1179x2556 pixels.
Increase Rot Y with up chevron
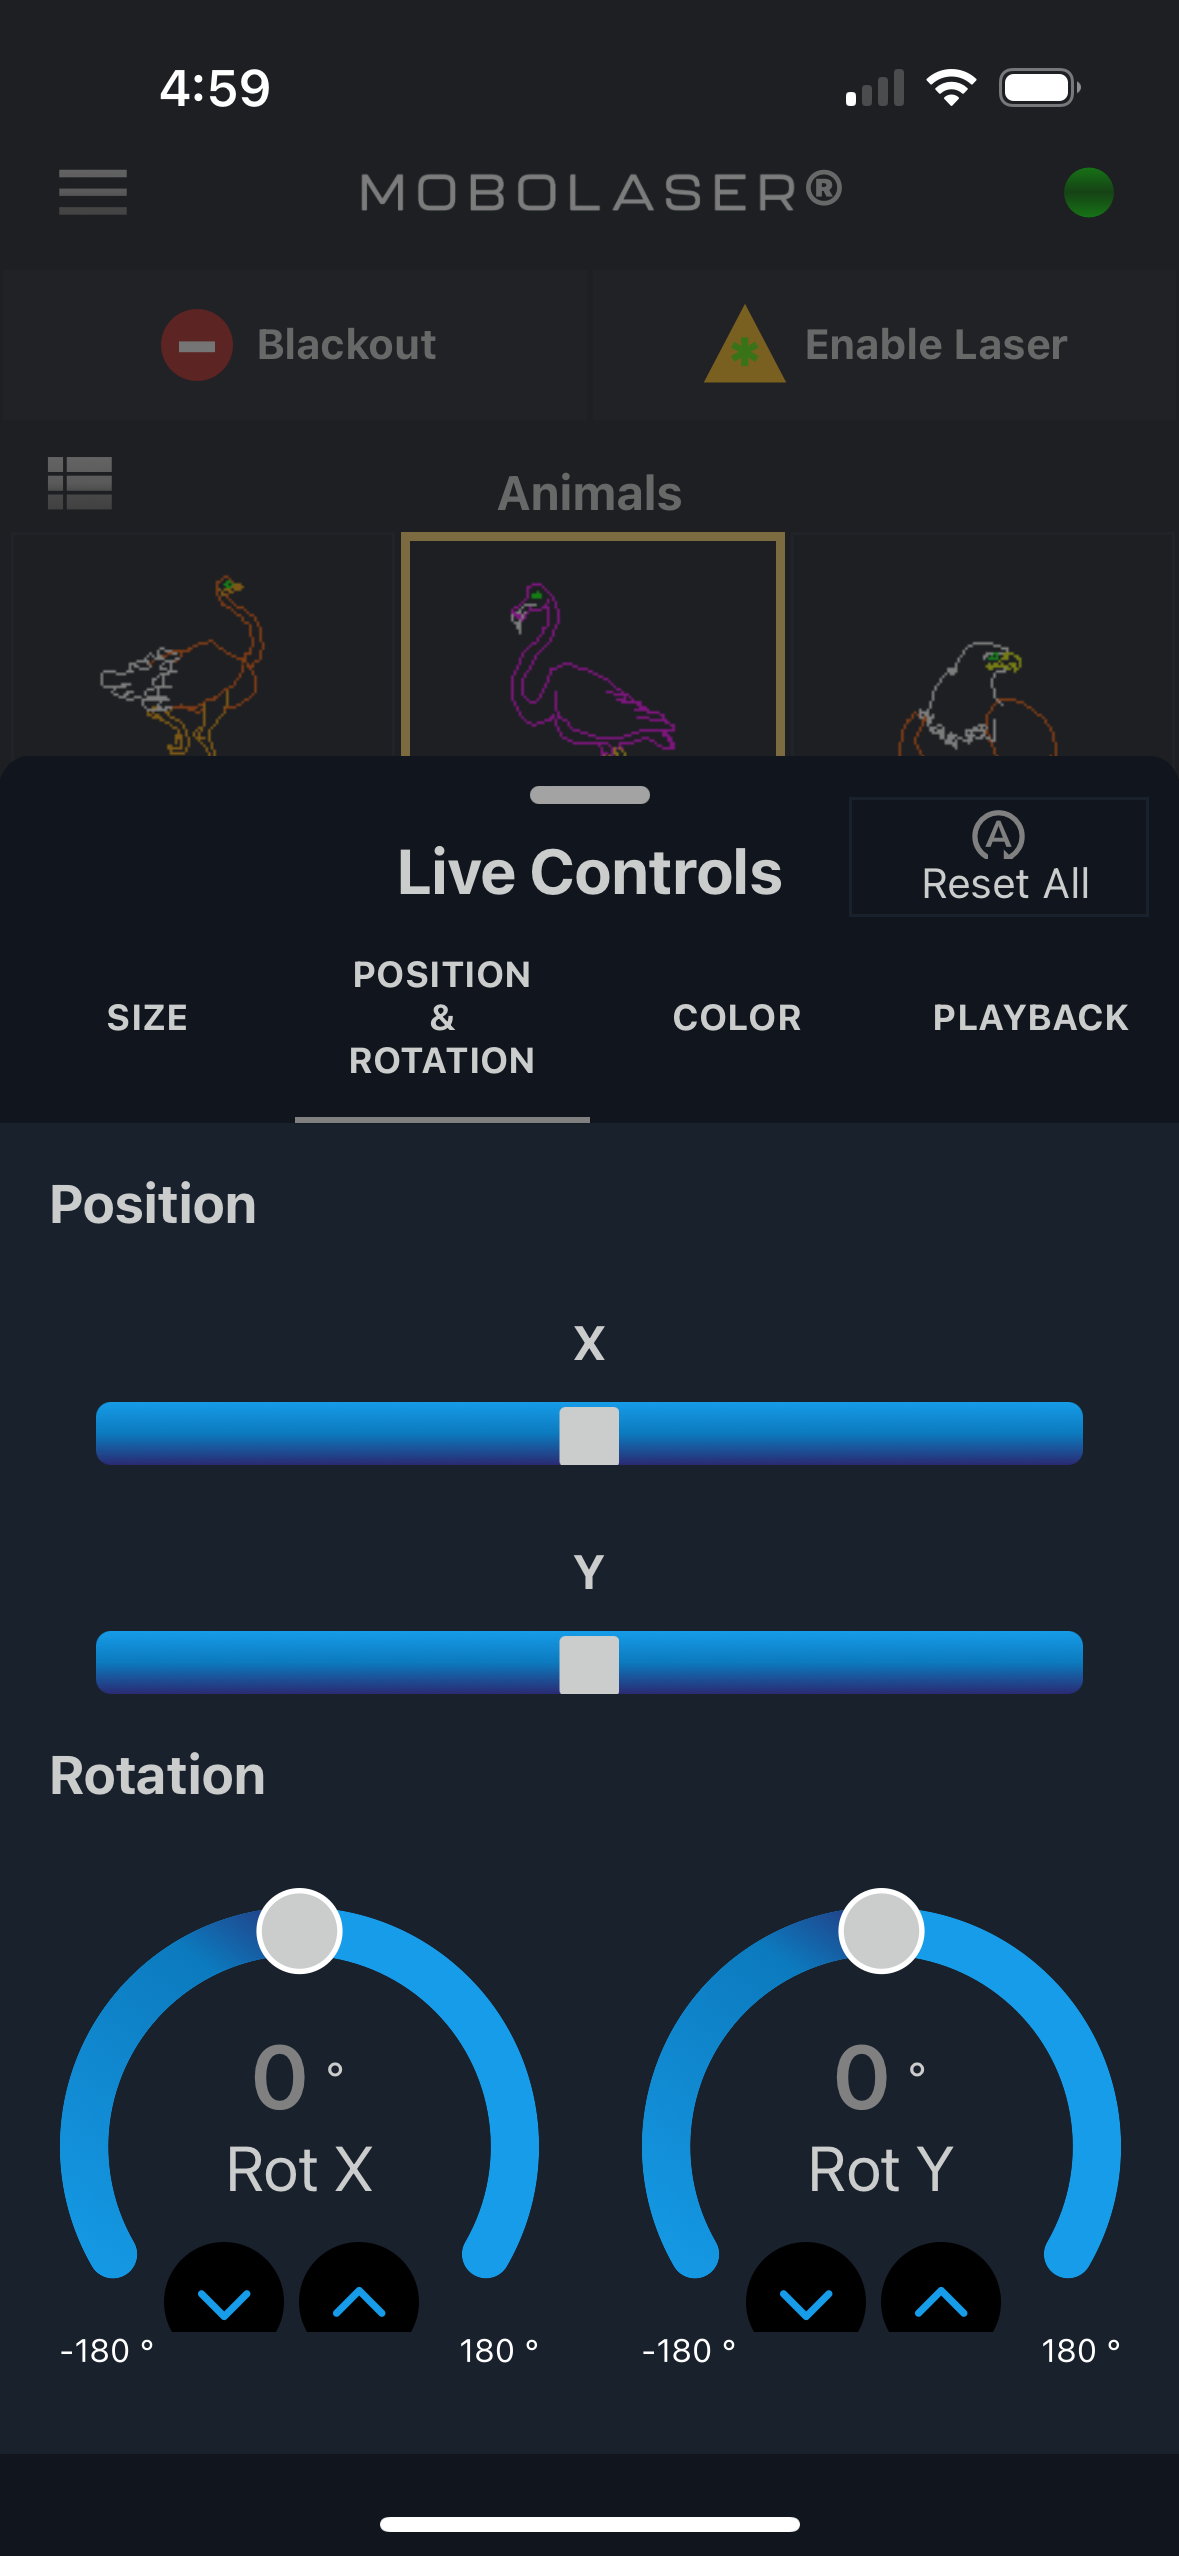pyautogui.click(x=941, y=2298)
